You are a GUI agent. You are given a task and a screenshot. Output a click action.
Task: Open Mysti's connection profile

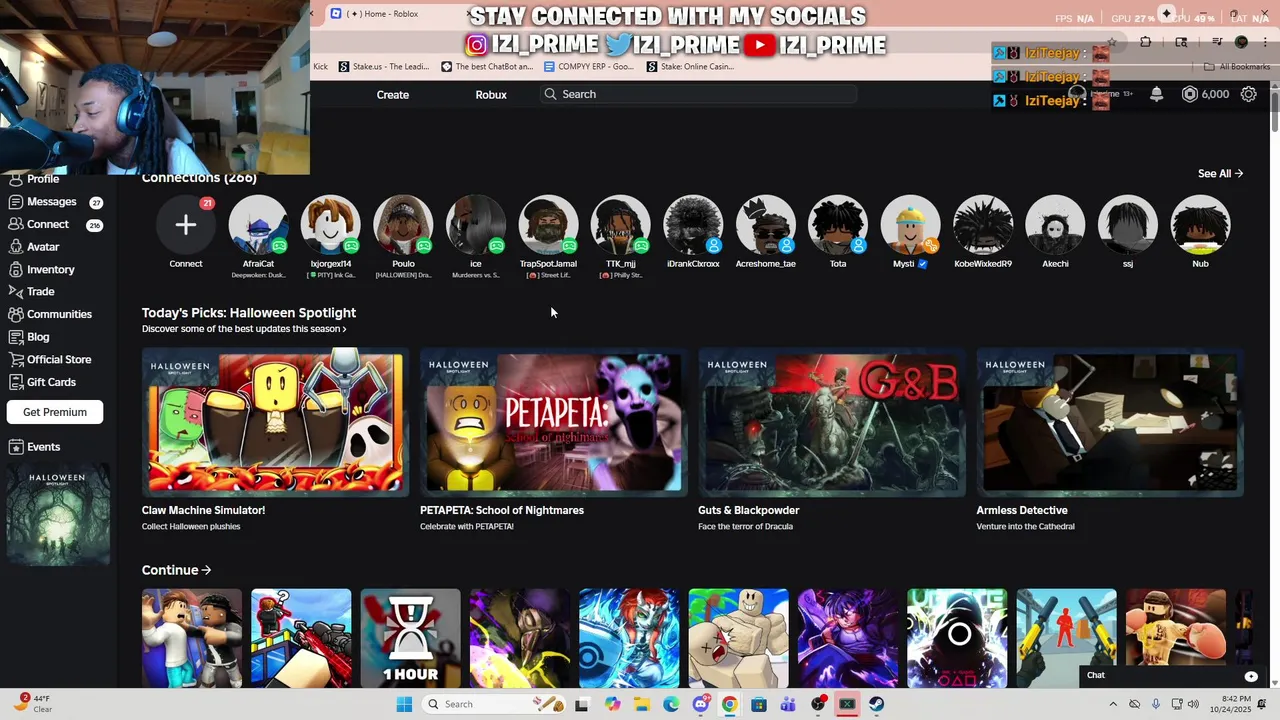(x=910, y=225)
